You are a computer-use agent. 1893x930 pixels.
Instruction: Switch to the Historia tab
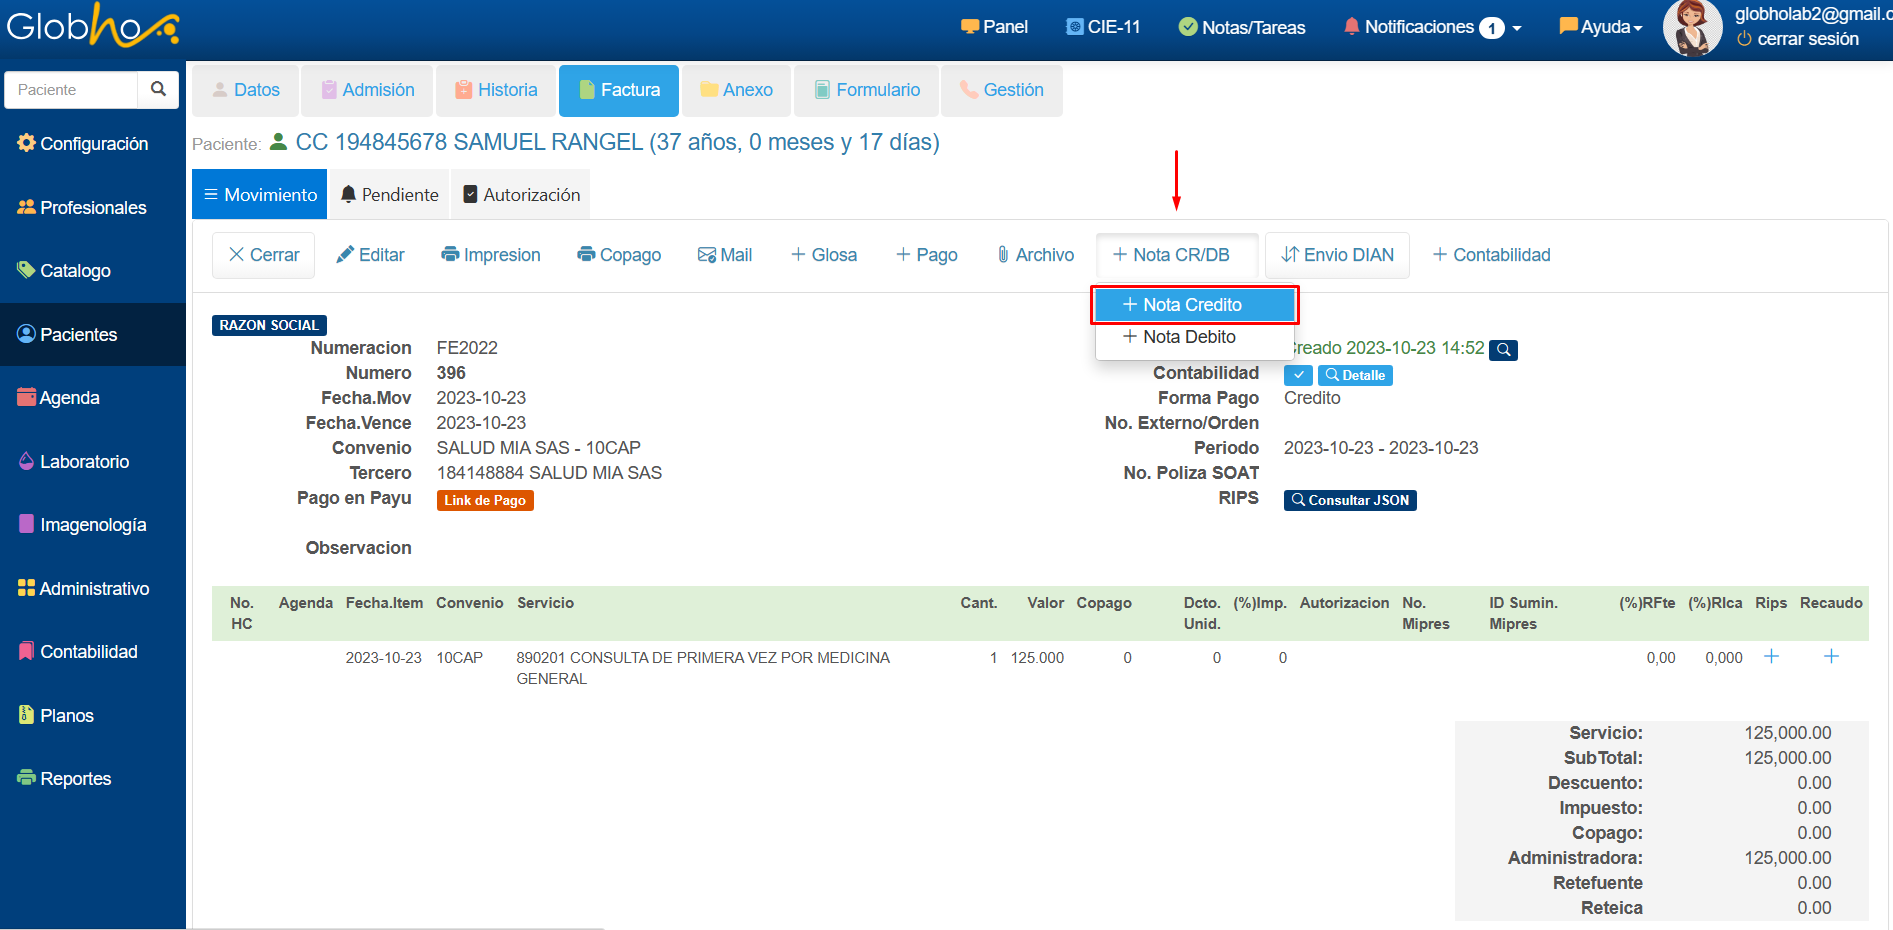[x=496, y=90]
